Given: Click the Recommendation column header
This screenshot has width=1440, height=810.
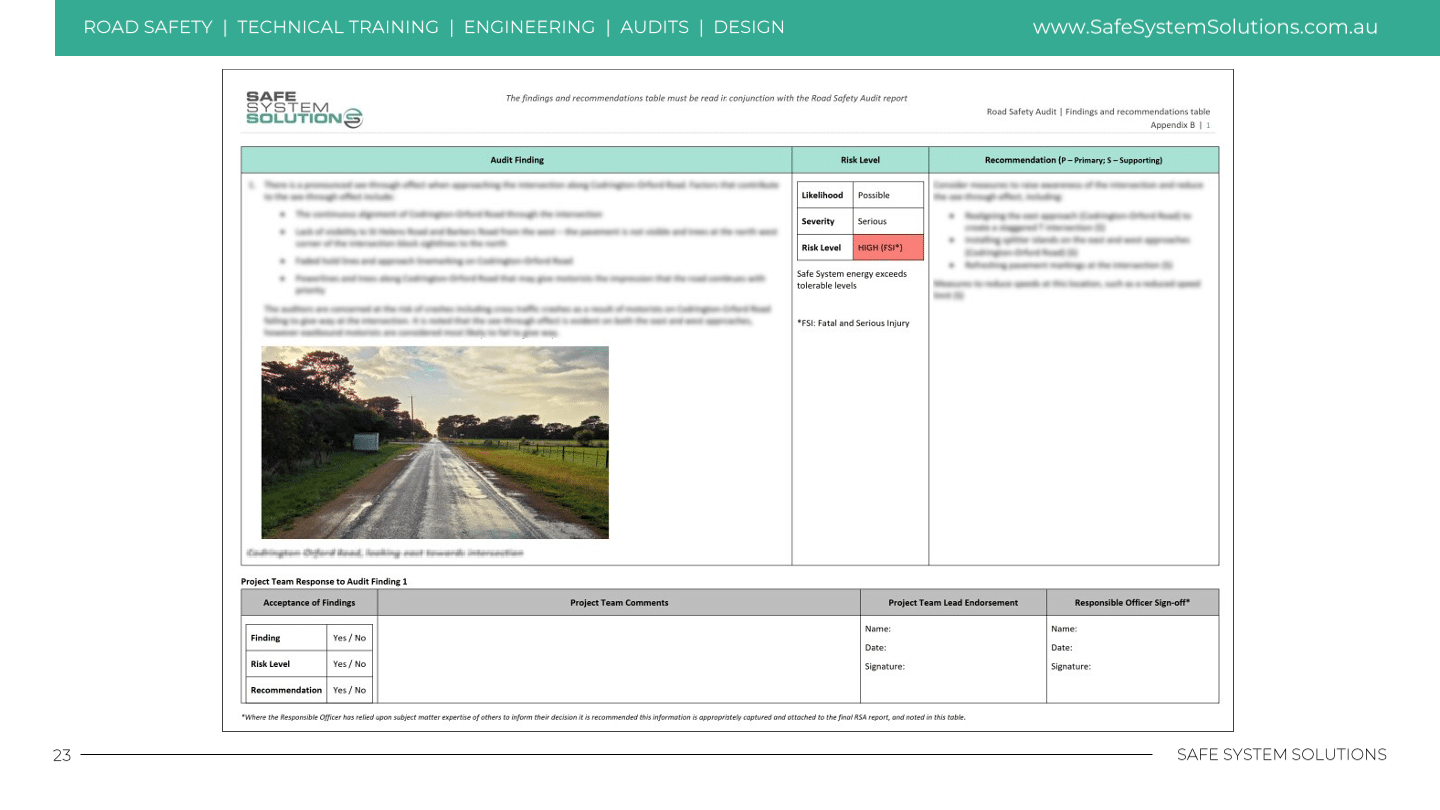Looking at the screenshot, I should coord(1073,160).
